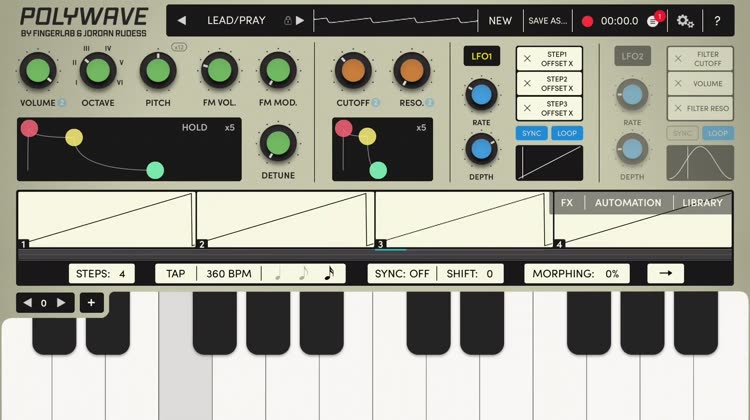Select the LFO2 button

pyautogui.click(x=632, y=56)
